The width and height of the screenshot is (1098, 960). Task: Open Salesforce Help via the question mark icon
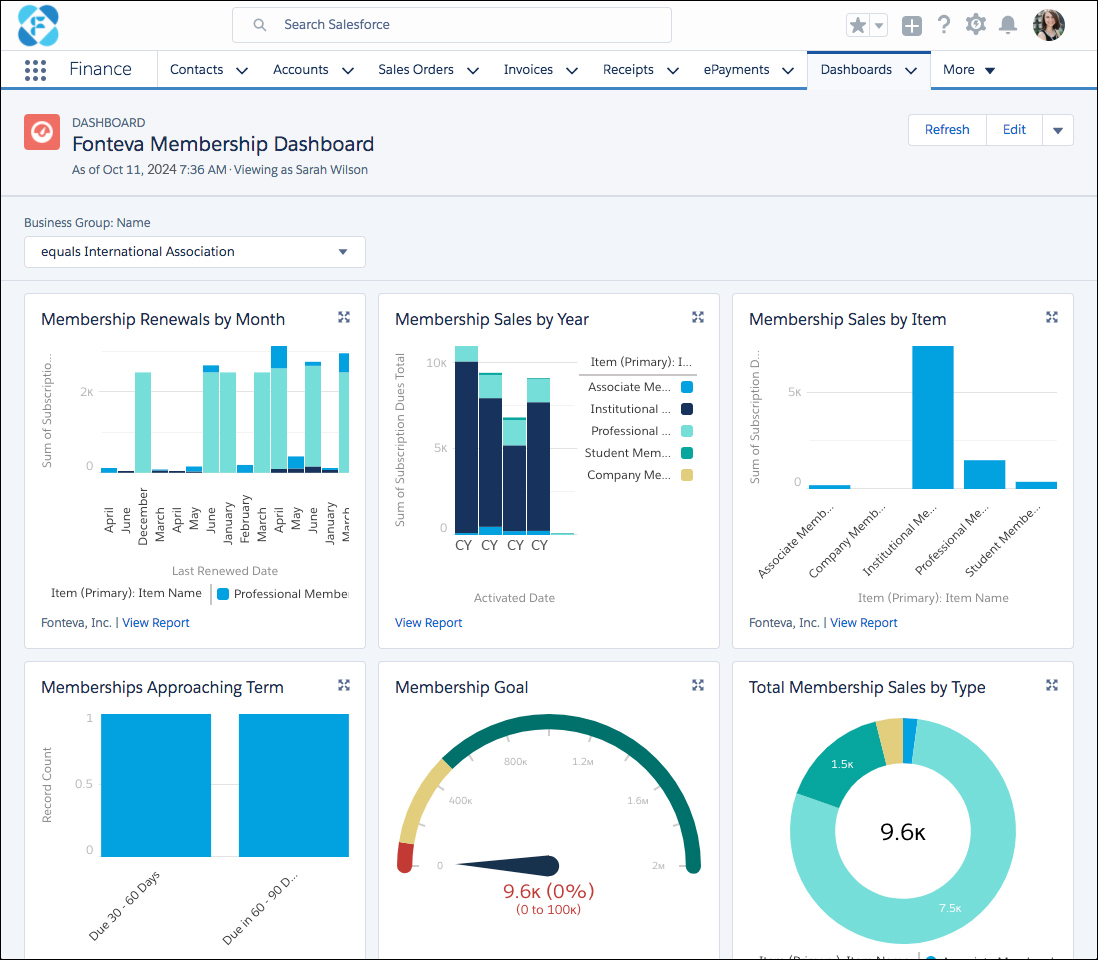(x=943, y=24)
